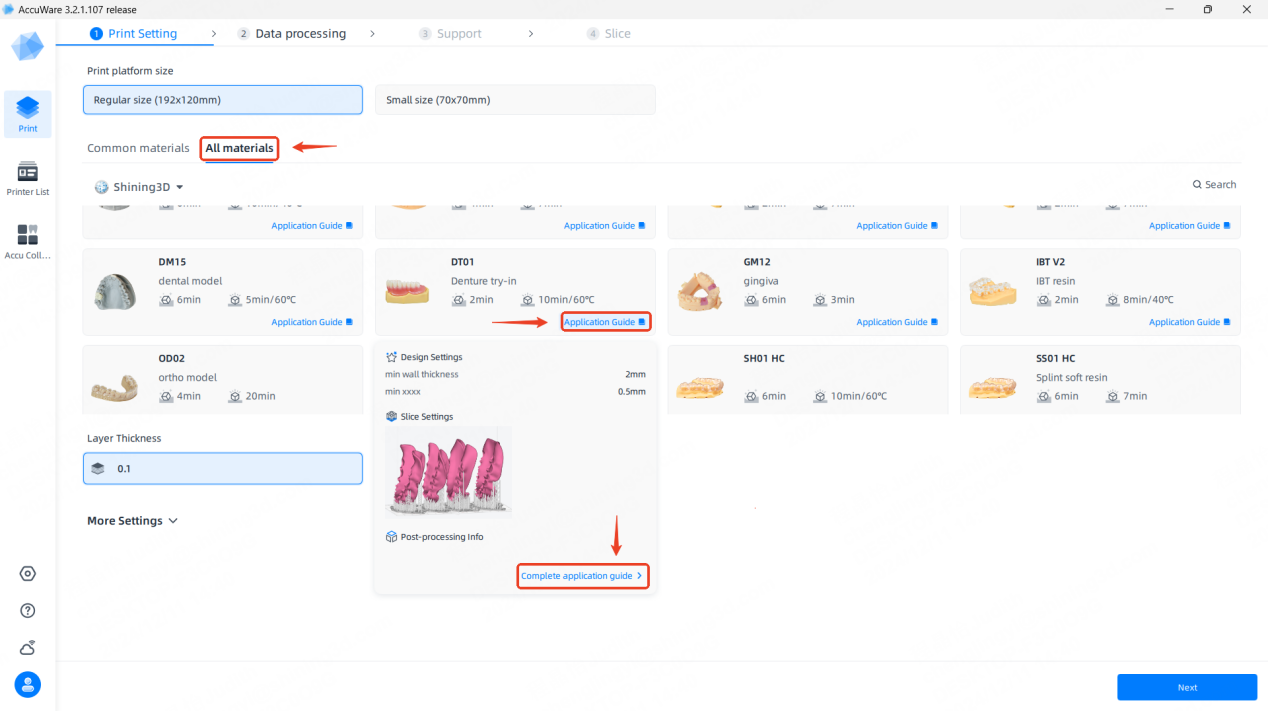Click the SH01 HC cure time icon

point(820,396)
